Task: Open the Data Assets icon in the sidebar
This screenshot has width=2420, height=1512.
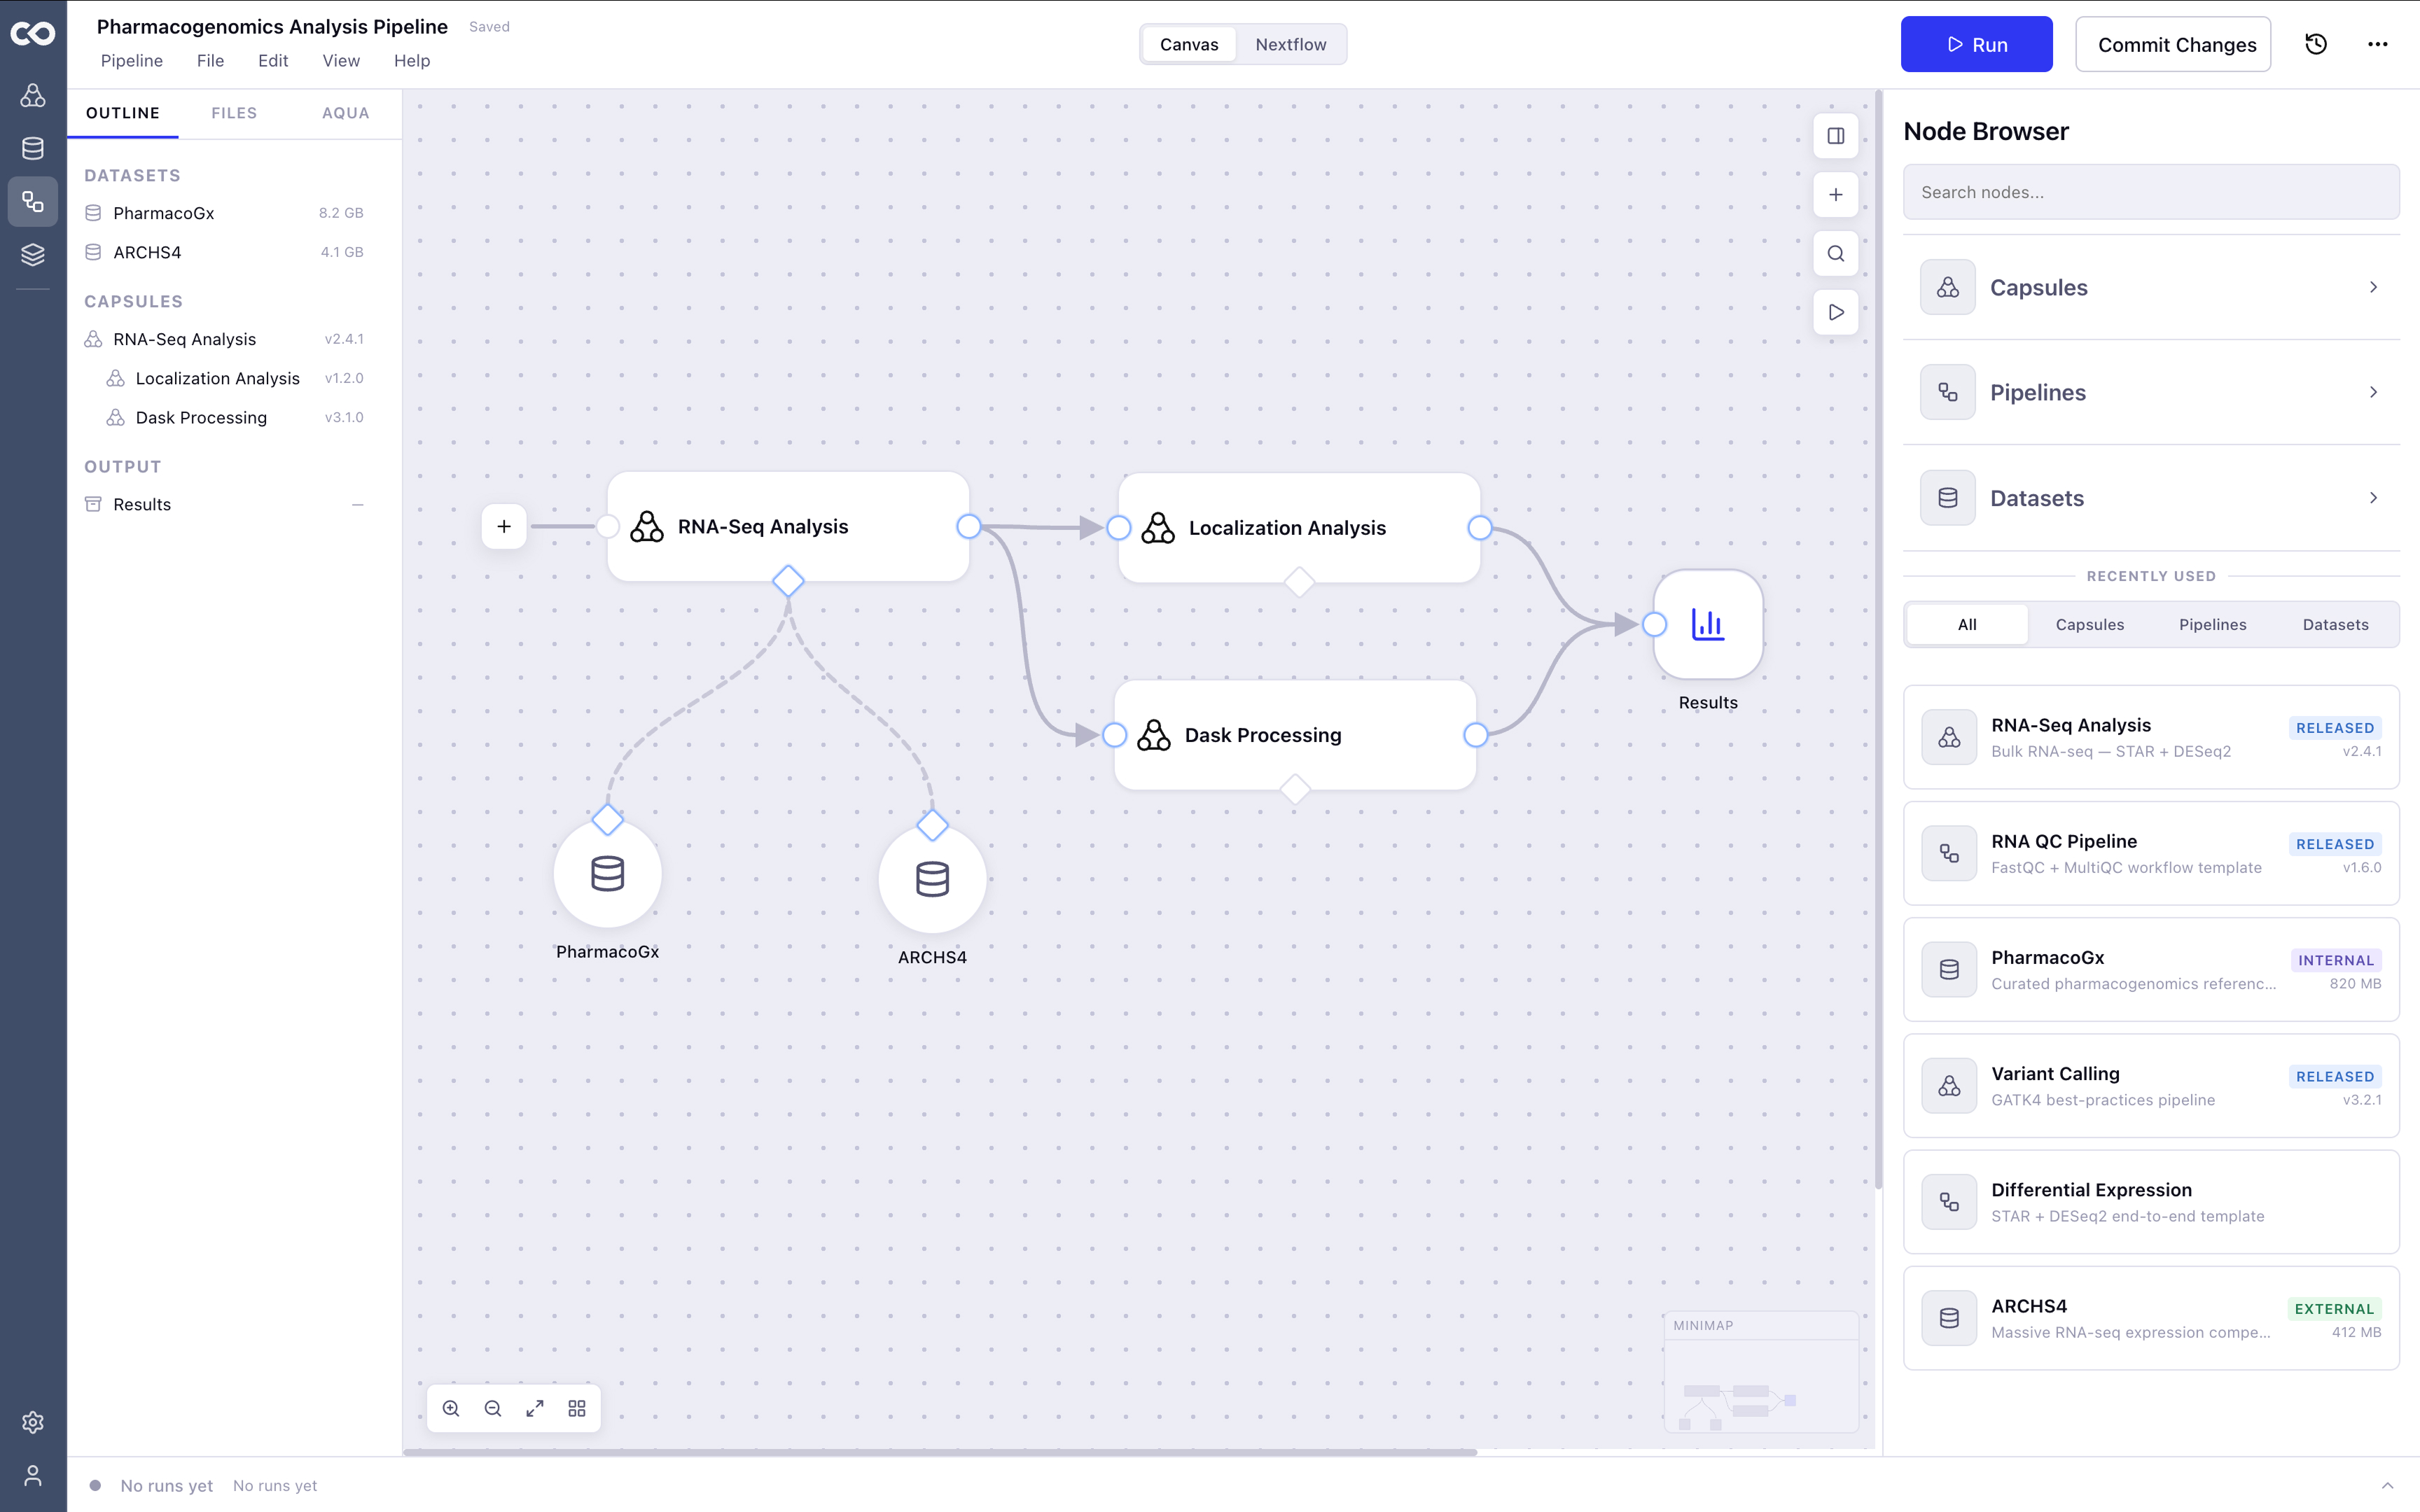Action: coord(33,148)
